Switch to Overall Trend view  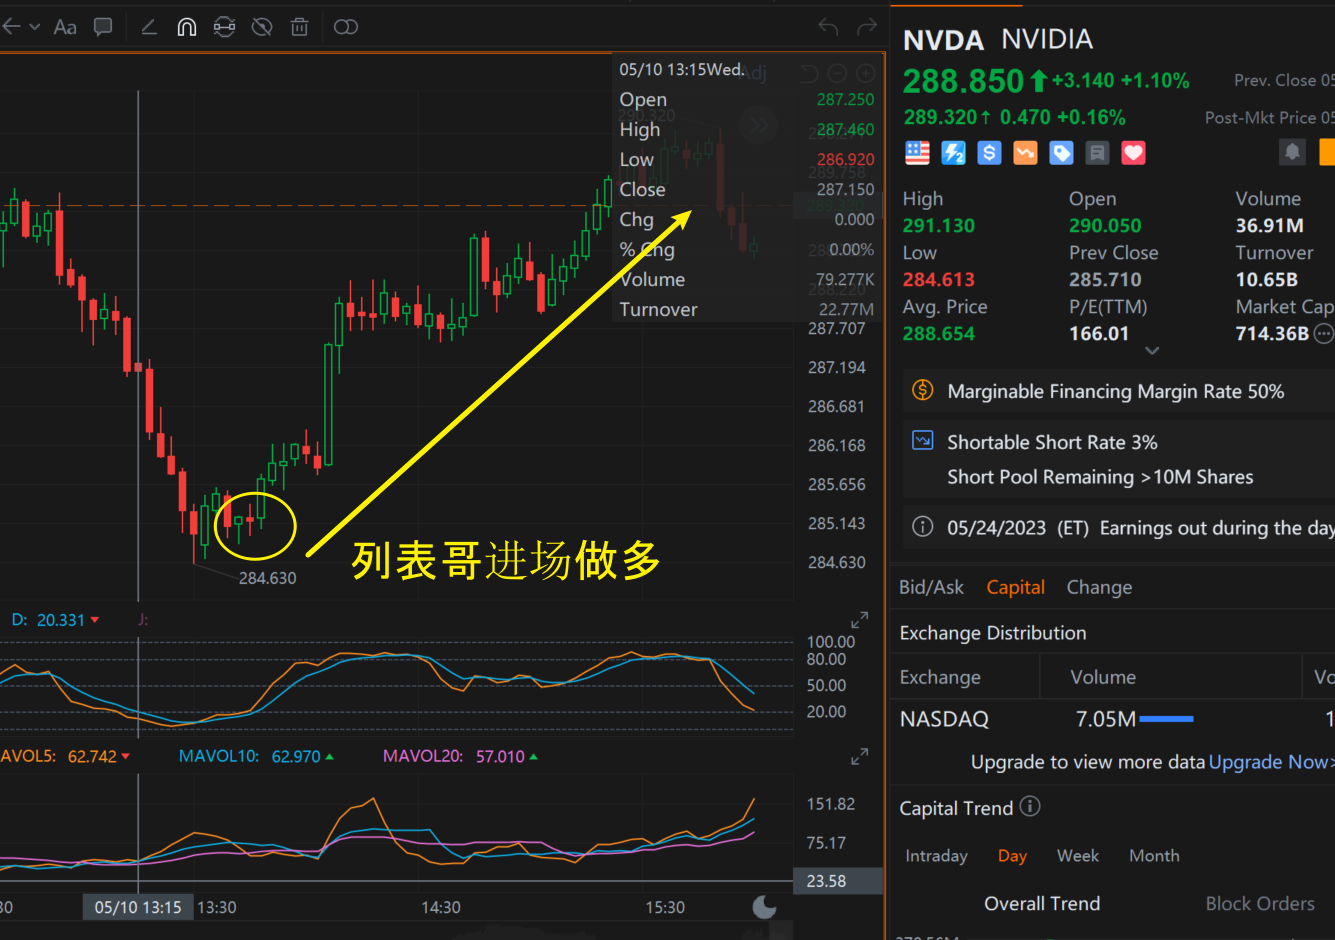coord(1042,903)
